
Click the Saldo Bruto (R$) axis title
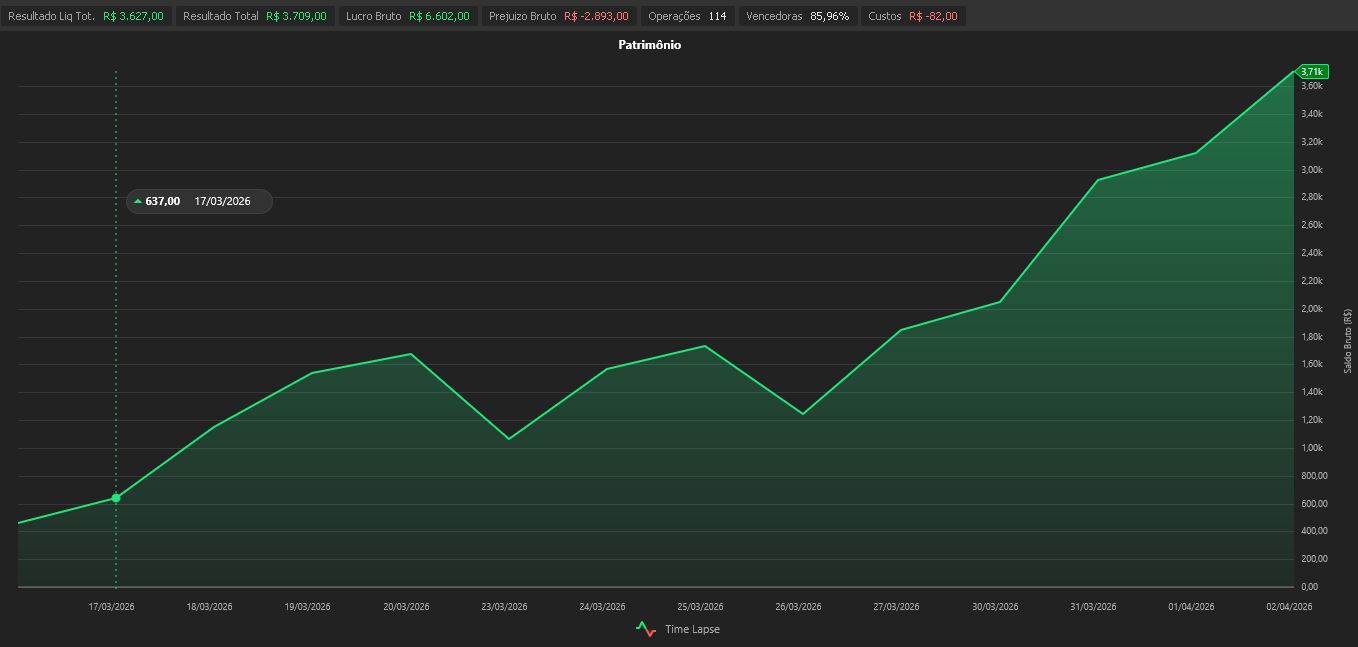1347,340
